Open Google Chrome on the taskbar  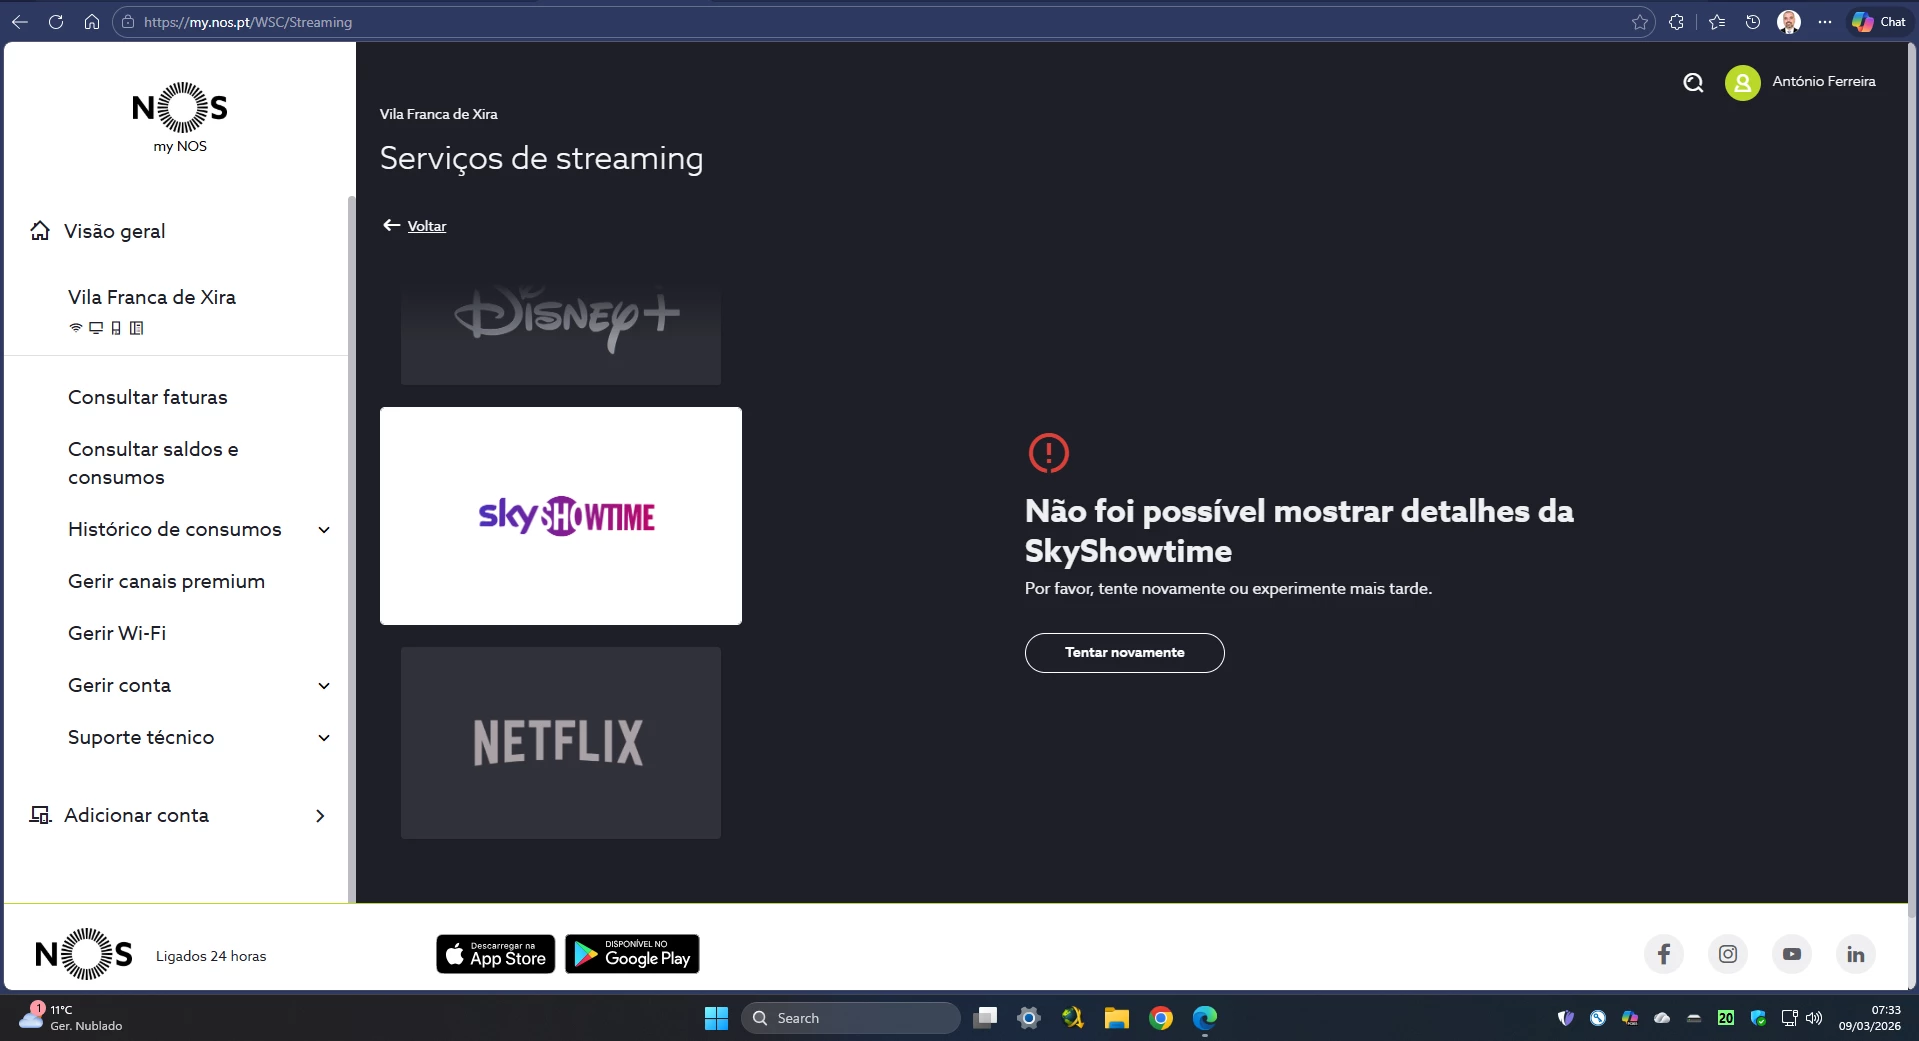[x=1161, y=1018]
